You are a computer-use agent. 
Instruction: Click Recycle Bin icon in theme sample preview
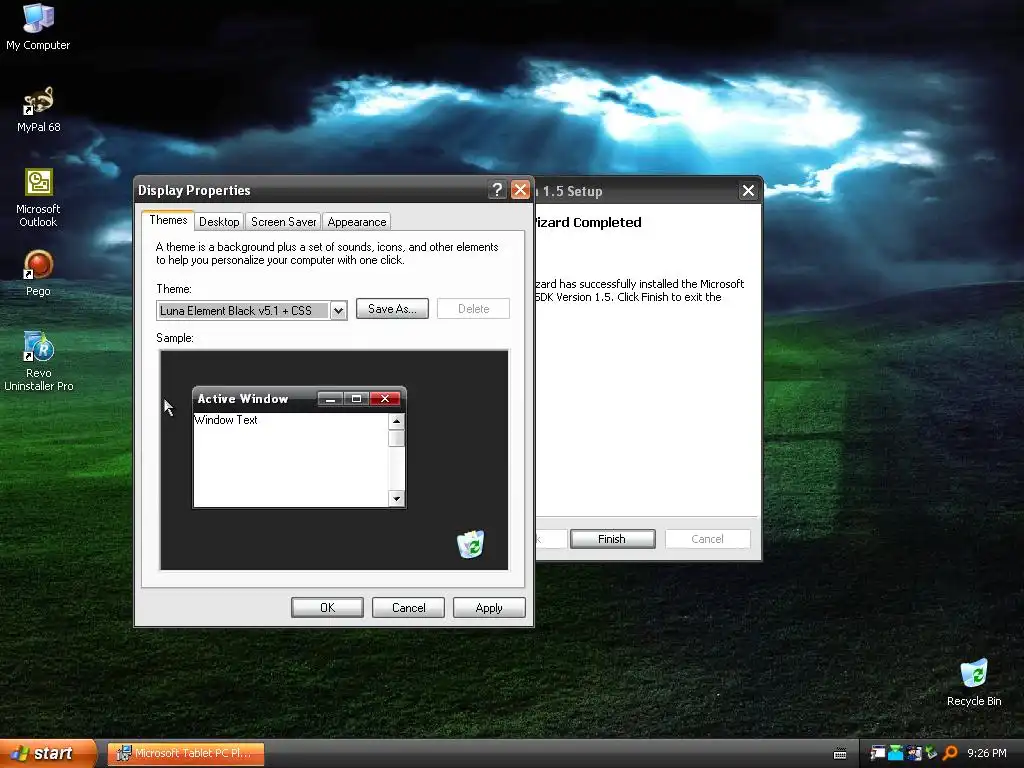coord(471,544)
